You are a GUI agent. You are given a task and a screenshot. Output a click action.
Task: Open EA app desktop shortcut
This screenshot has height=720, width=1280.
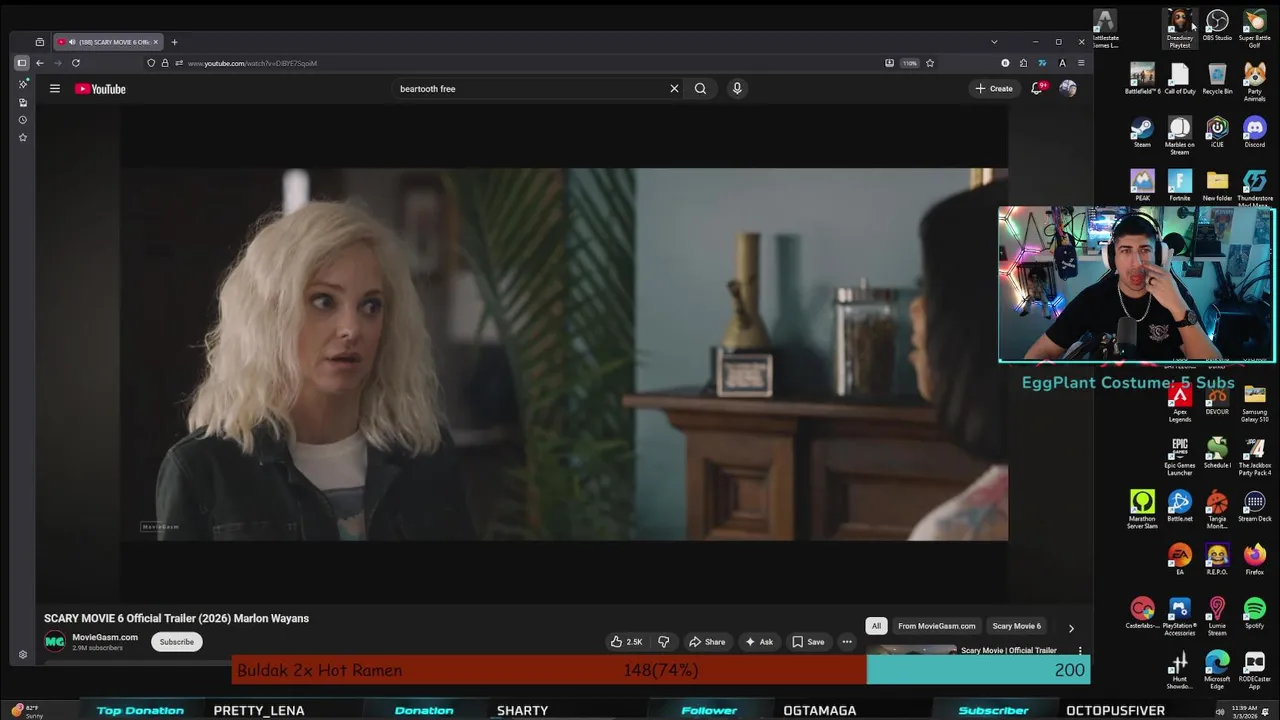tap(1180, 560)
